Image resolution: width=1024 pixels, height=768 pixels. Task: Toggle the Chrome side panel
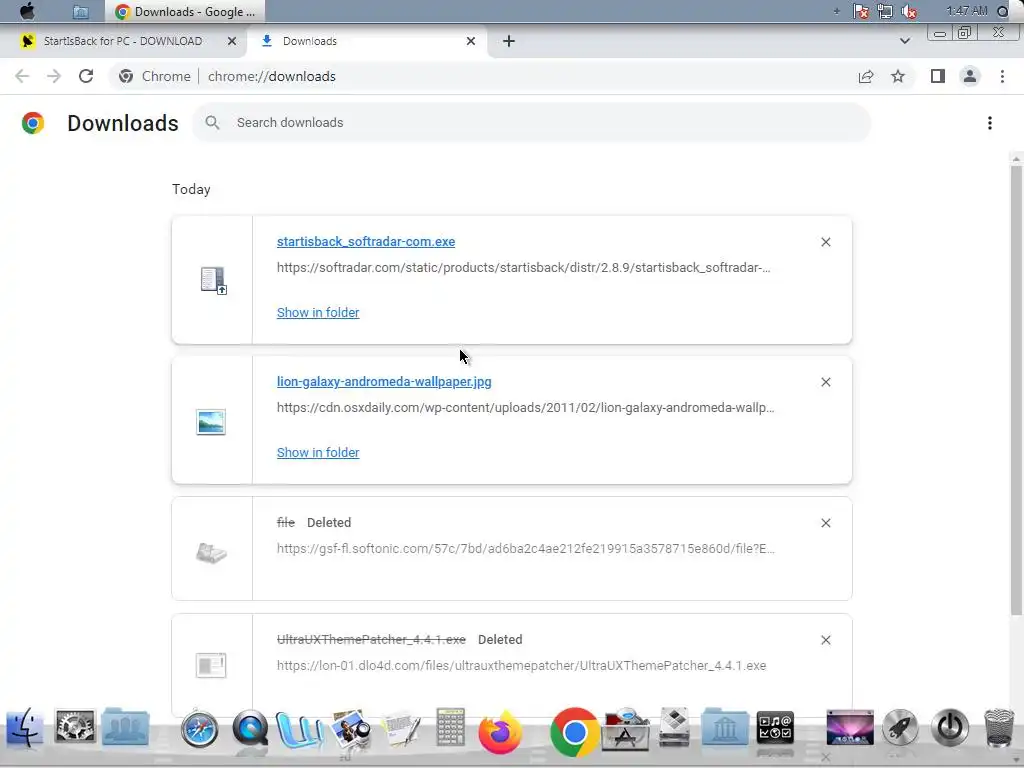[938, 76]
